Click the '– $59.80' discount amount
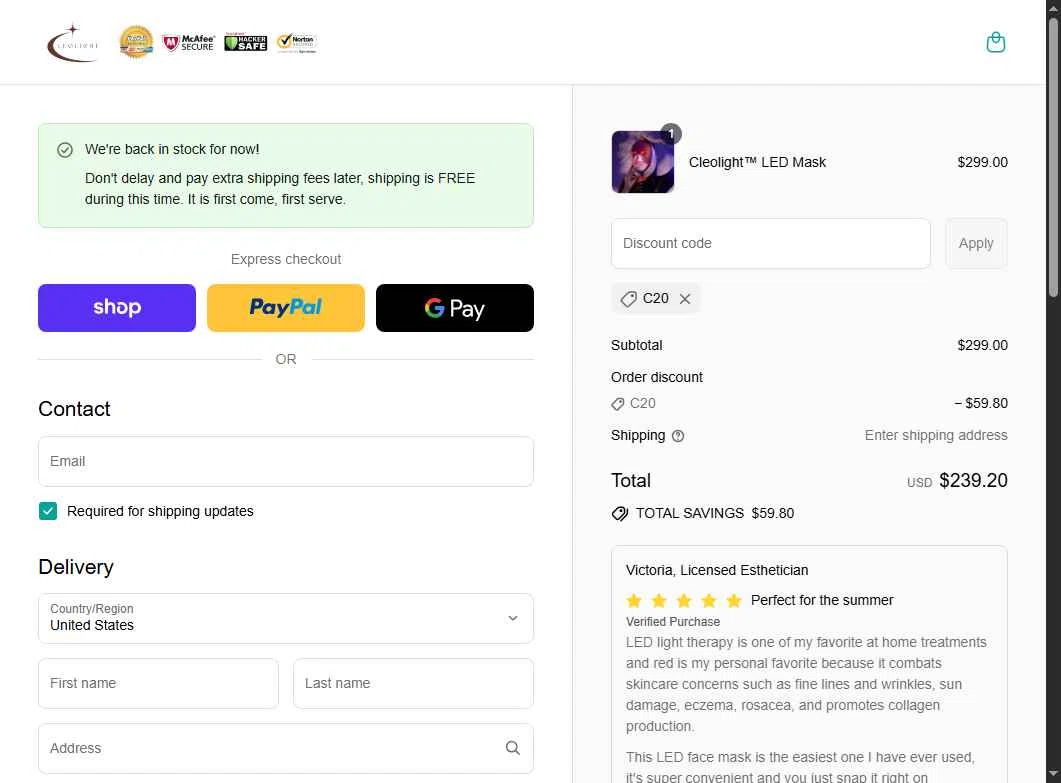Screen dimensions: 1061x783 (x=980, y=403)
